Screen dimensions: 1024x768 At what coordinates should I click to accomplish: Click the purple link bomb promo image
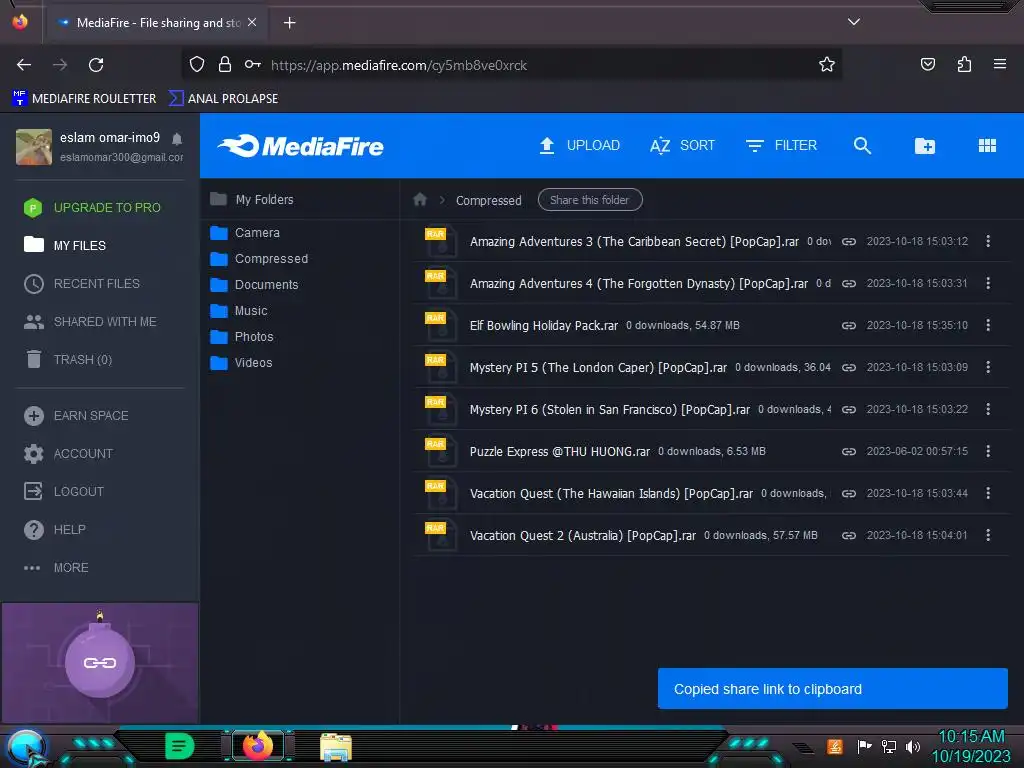pyautogui.click(x=100, y=663)
